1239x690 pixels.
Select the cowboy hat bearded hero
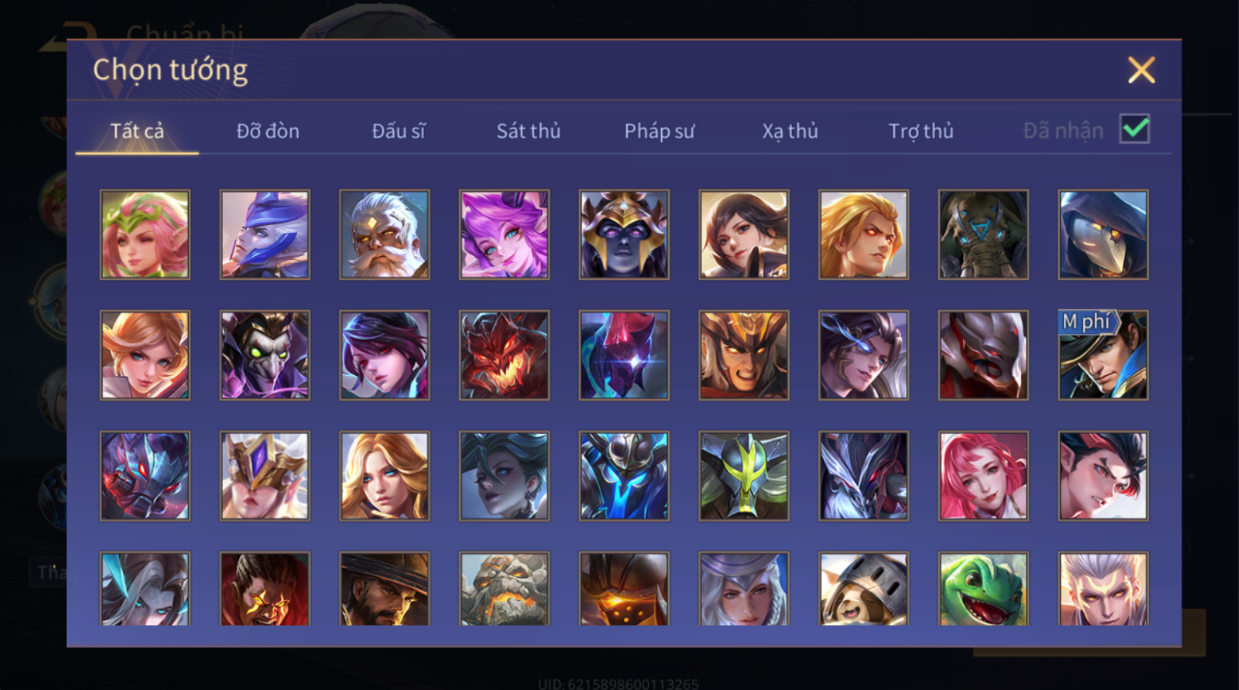click(x=385, y=590)
